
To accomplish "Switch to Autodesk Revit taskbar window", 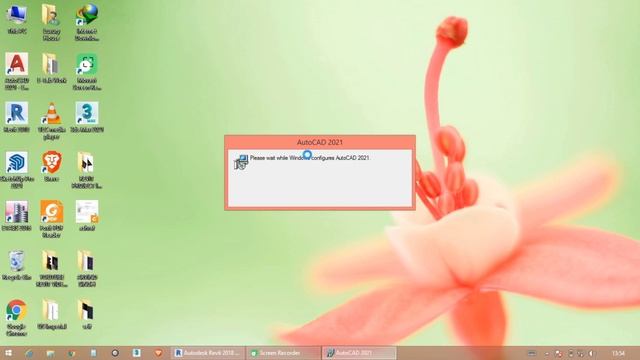I will click(208, 353).
